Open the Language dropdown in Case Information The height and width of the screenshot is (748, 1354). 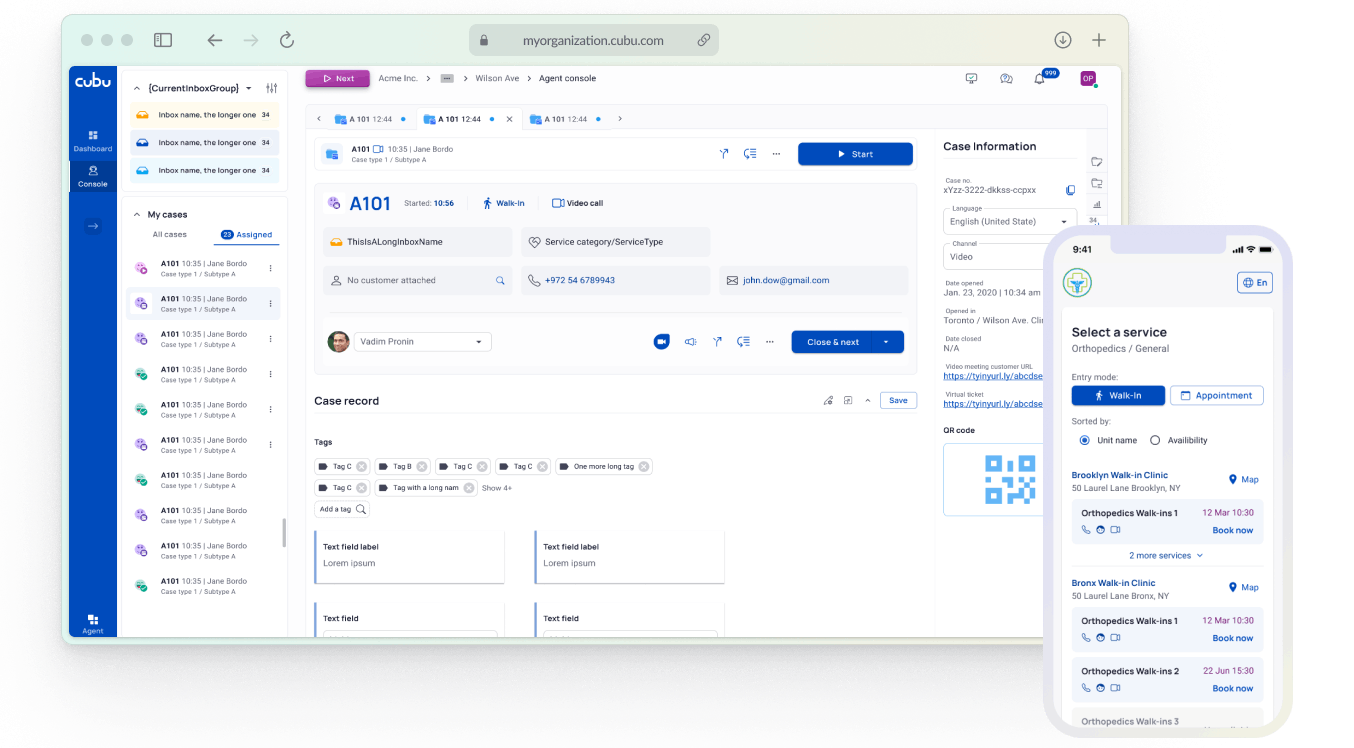pyautogui.click(x=1009, y=222)
